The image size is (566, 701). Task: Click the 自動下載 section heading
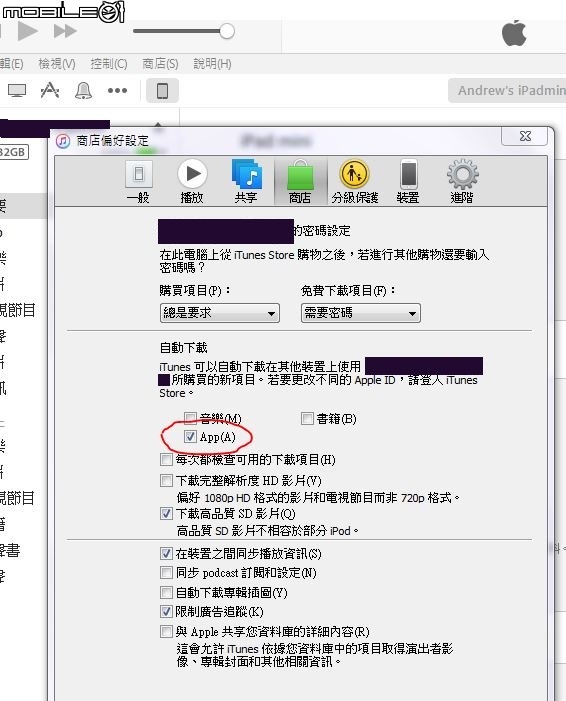183,348
